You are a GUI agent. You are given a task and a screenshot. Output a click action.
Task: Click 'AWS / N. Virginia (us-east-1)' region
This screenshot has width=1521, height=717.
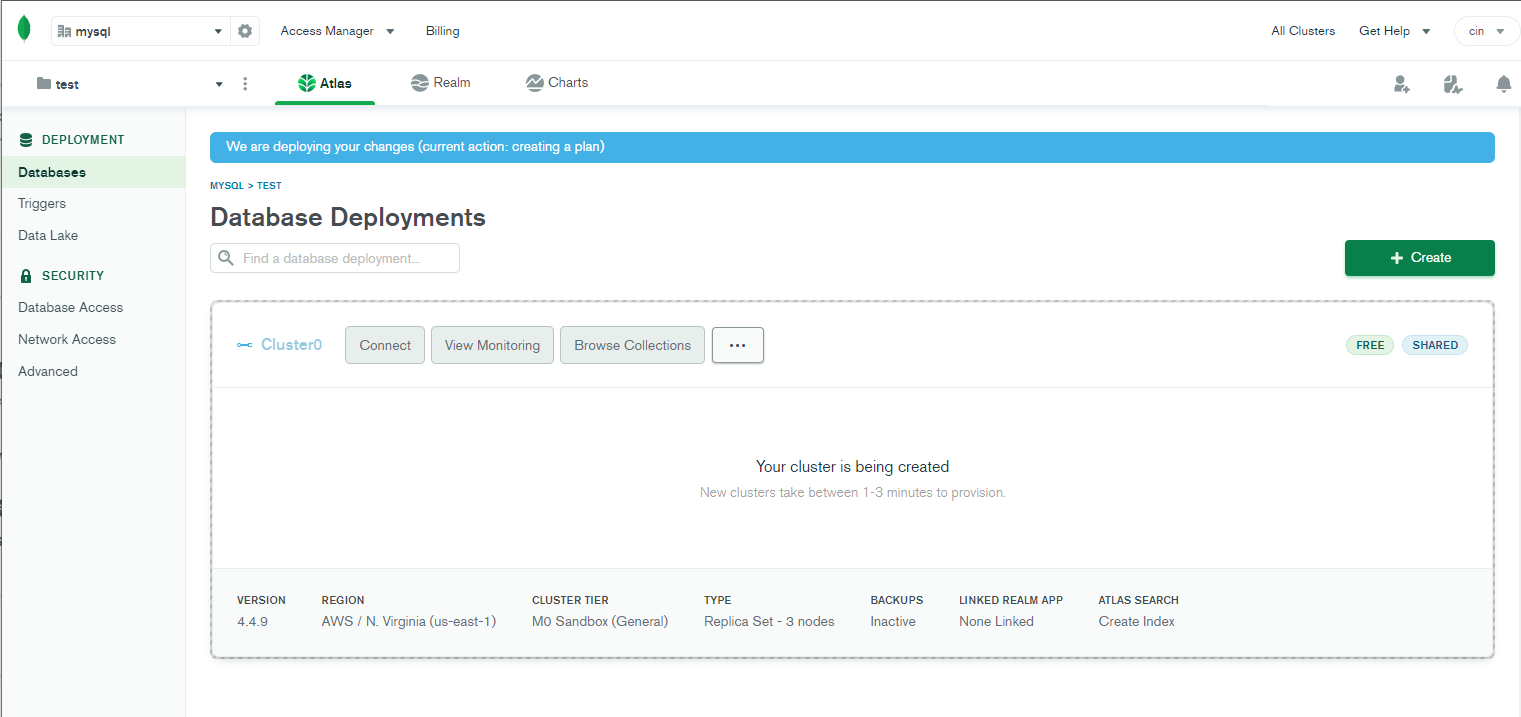(x=409, y=621)
